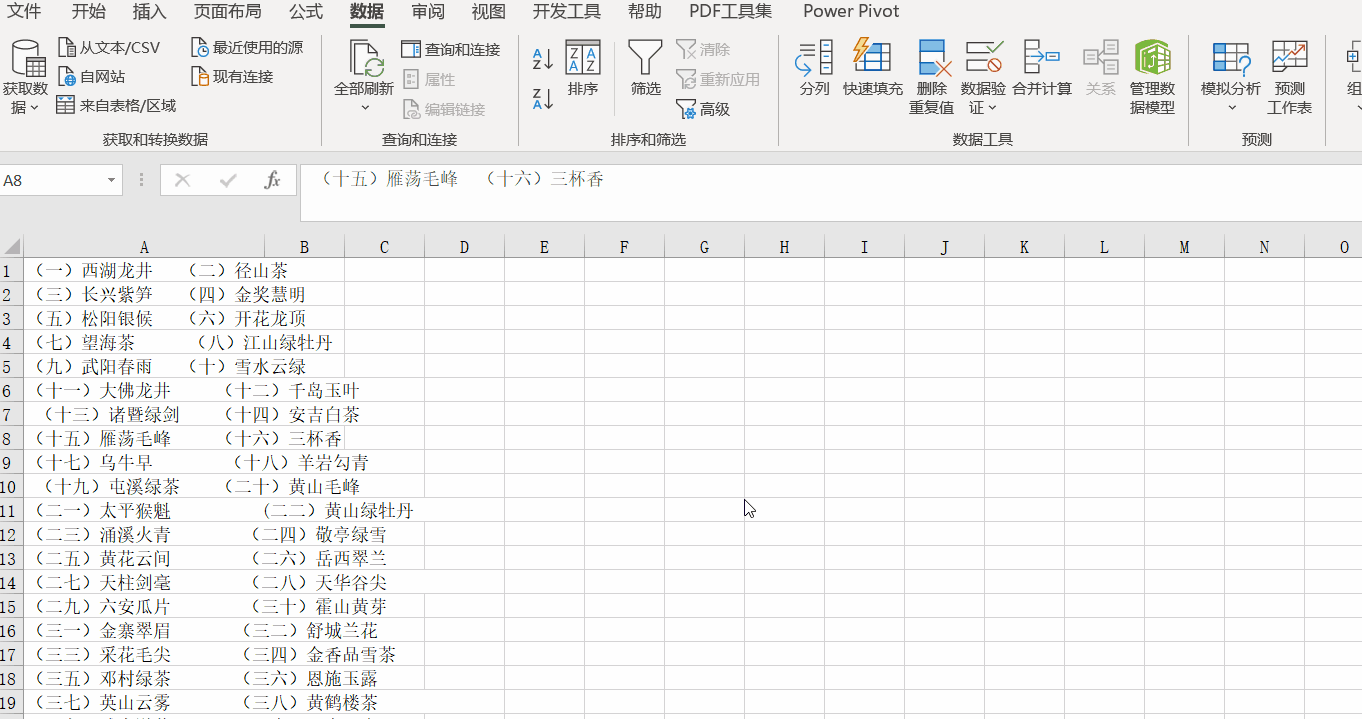Image resolution: width=1362 pixels, height=719 pixels.
Task: Sort Z to A with descending icon
Action: [x=540, y=98]
